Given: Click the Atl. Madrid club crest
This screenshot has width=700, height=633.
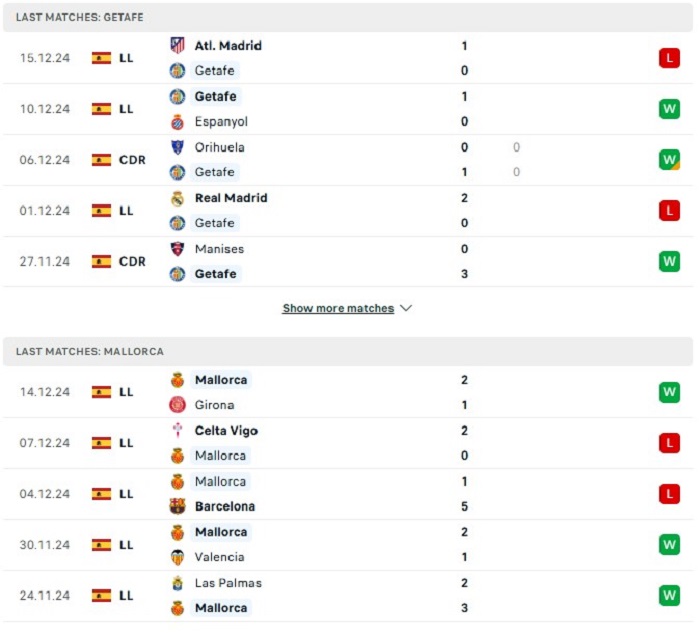Looking at the screenshot, I should point(177,46).
